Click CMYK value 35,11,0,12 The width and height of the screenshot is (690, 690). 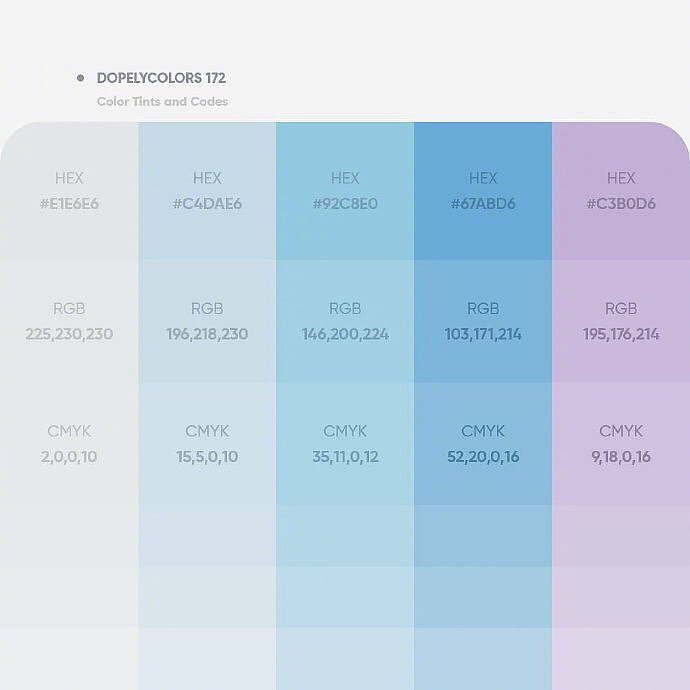click(345, 457)
